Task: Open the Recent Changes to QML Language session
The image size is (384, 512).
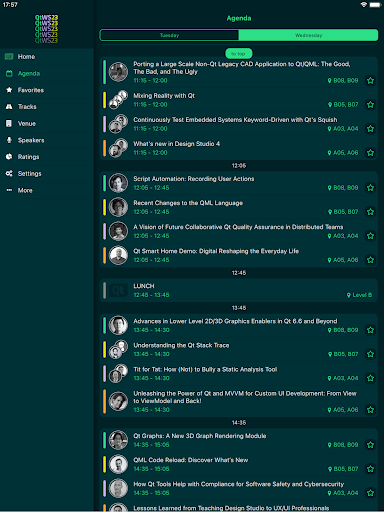Action: point(239,207)
